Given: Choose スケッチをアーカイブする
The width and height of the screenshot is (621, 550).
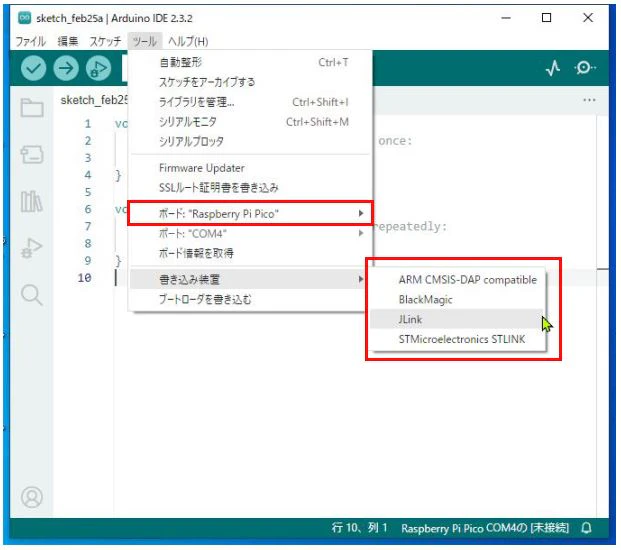Looking at the screenshot, I should click(x=251, y=82).
